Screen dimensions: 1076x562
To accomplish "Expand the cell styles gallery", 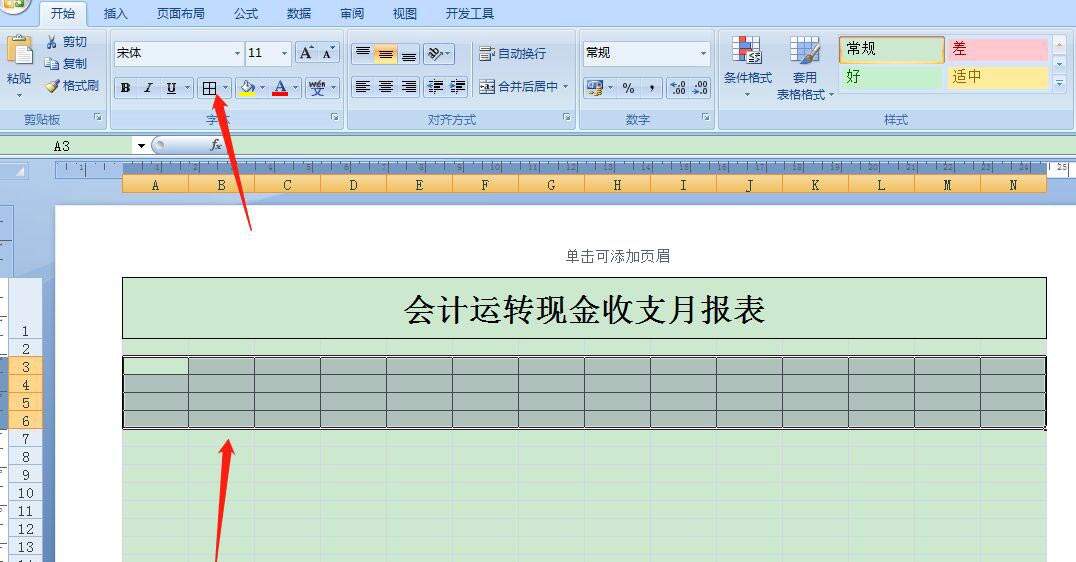I will (x=1060, y=83).
